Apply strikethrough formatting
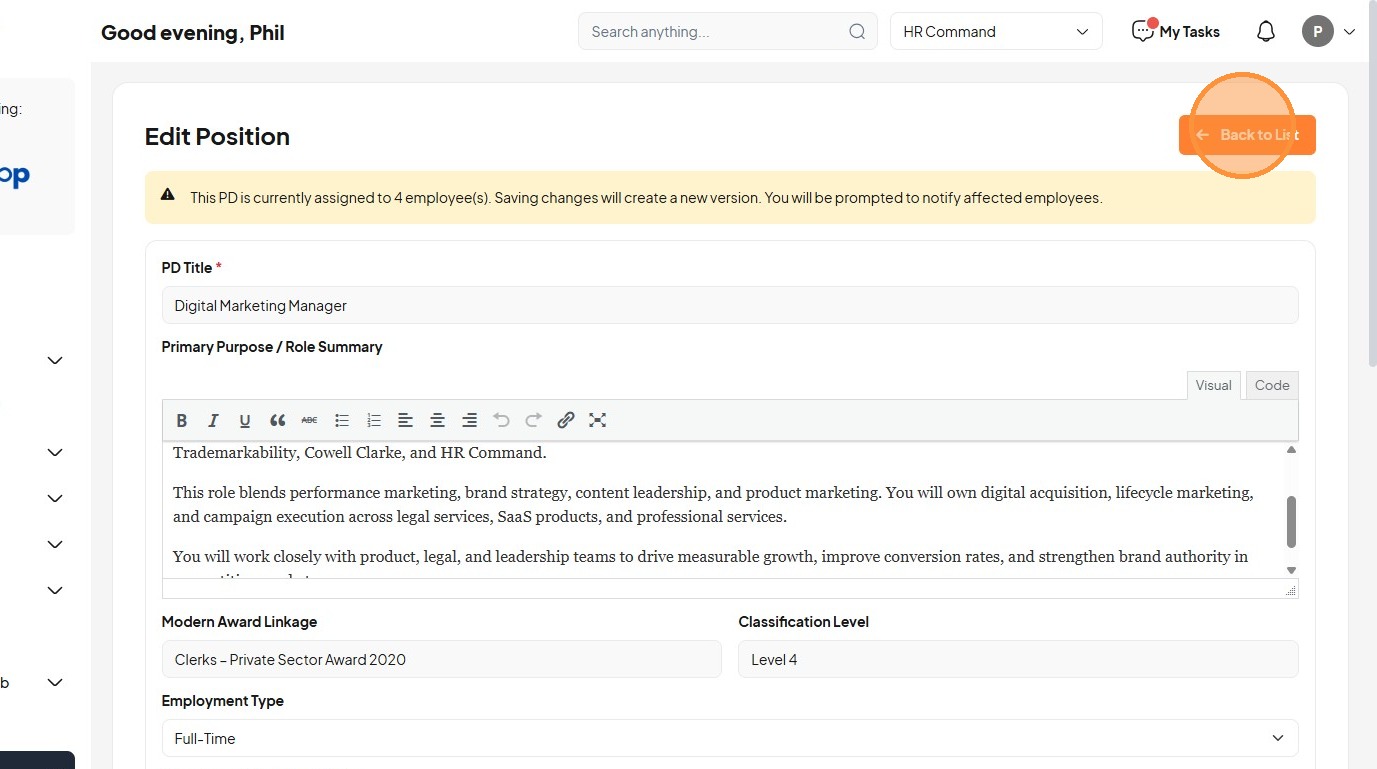The width and height of the screenshot is (1377, 769). coord(309,420)
